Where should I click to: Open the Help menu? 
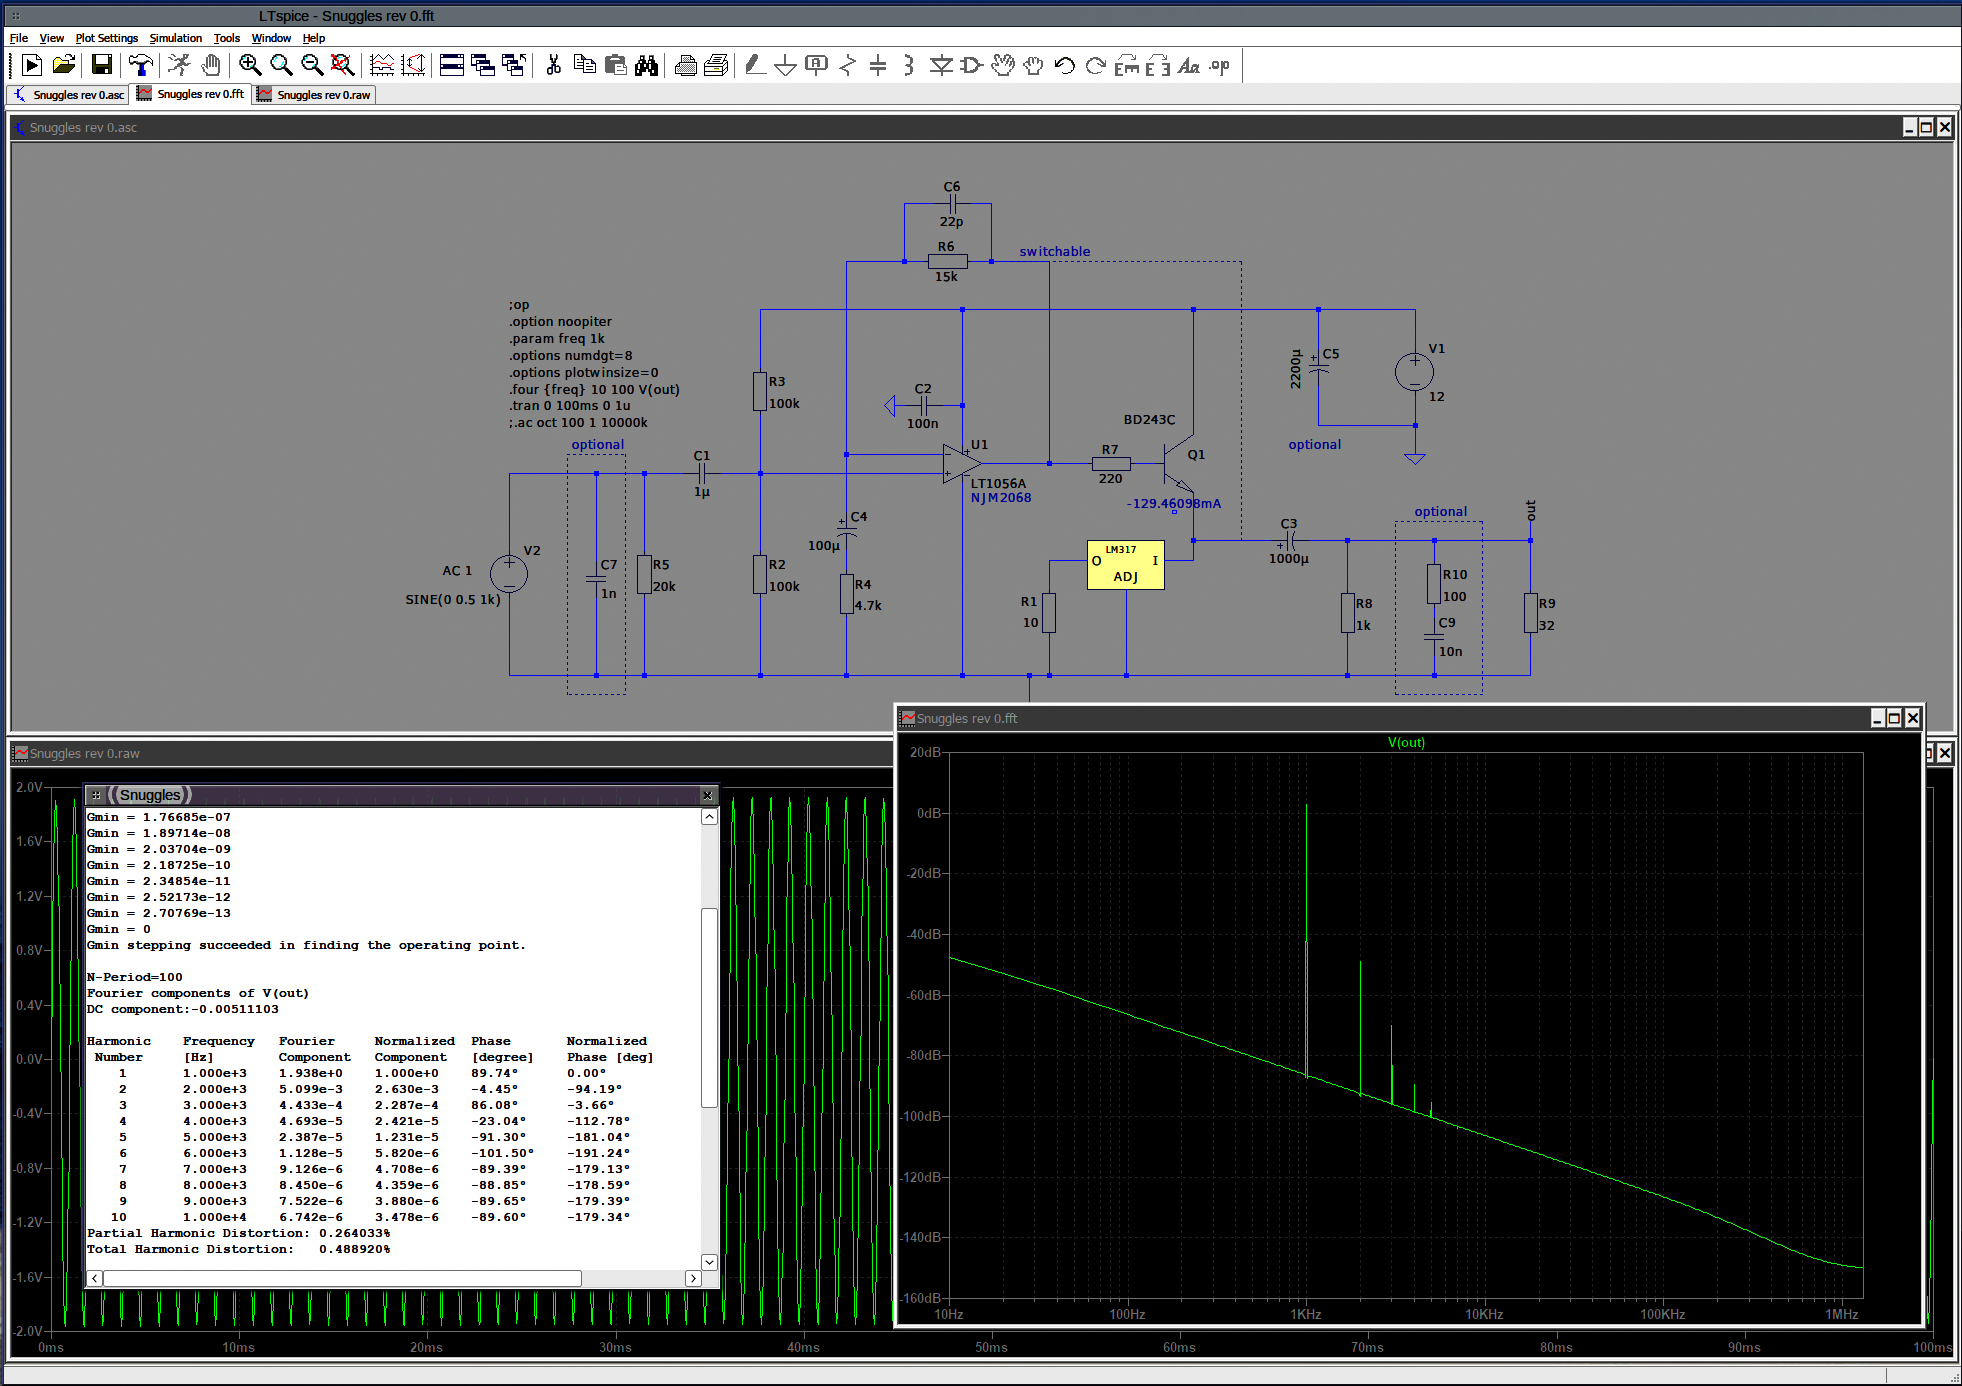click(314, 38)
